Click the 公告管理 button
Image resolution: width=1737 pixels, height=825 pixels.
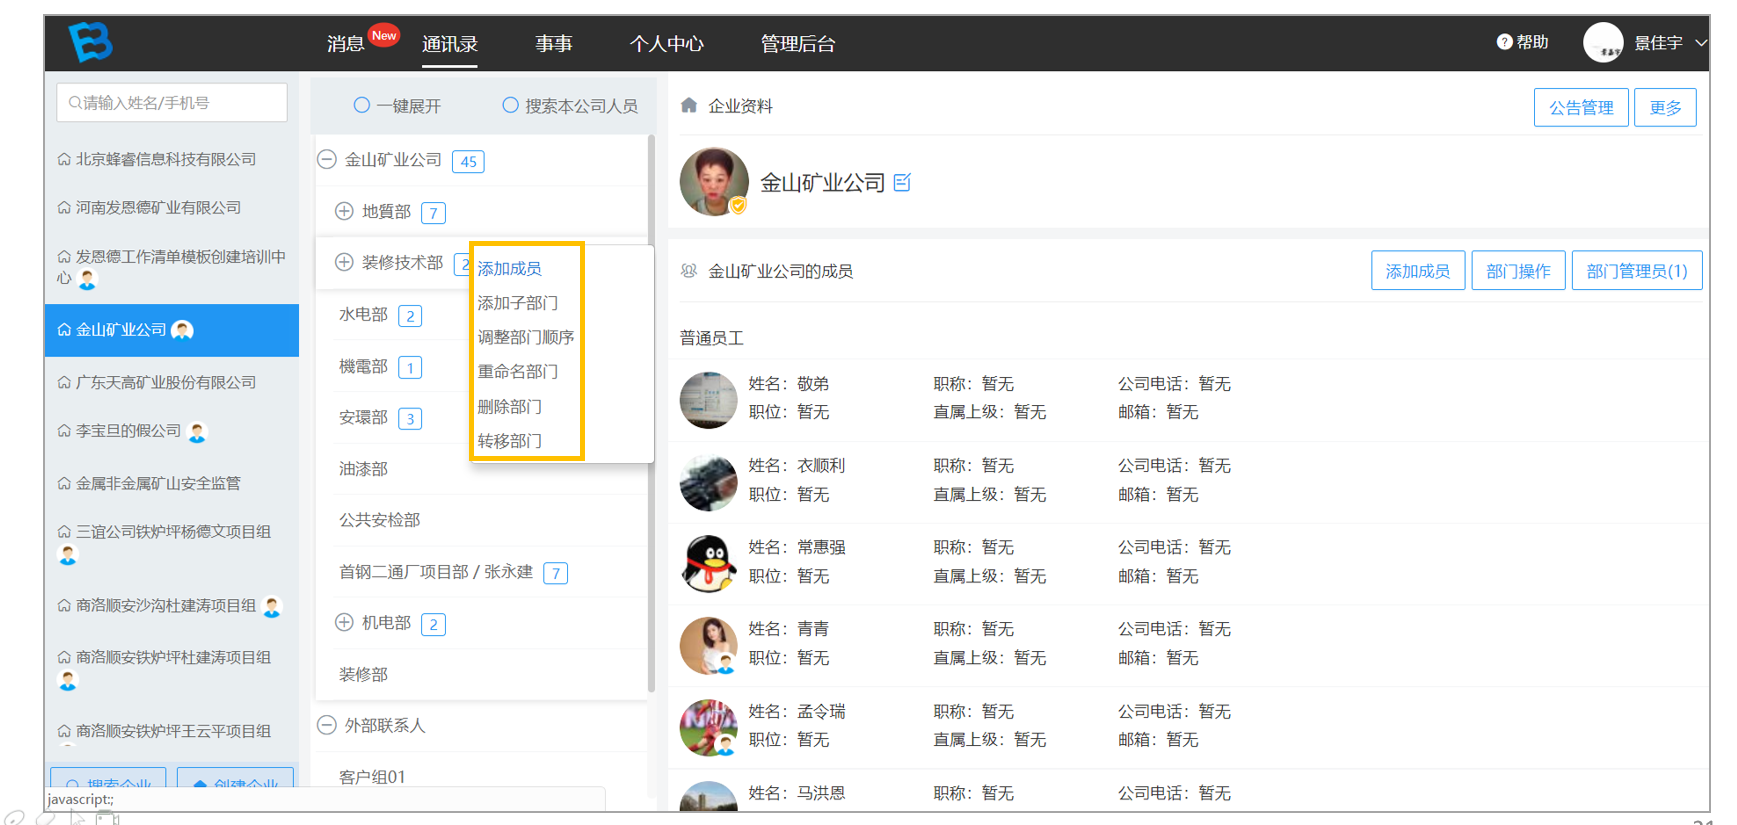coord(1581,108)
